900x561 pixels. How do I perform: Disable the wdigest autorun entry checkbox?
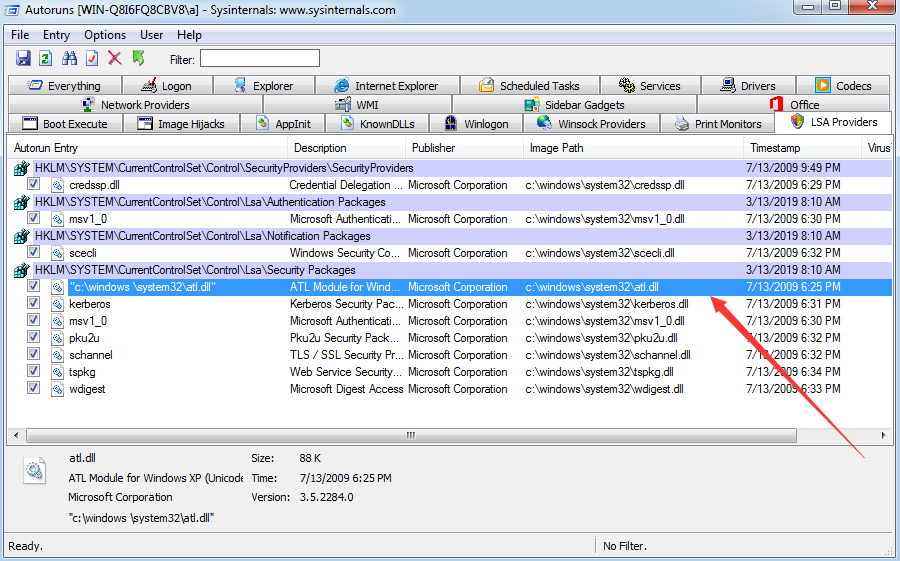point(34,389)
